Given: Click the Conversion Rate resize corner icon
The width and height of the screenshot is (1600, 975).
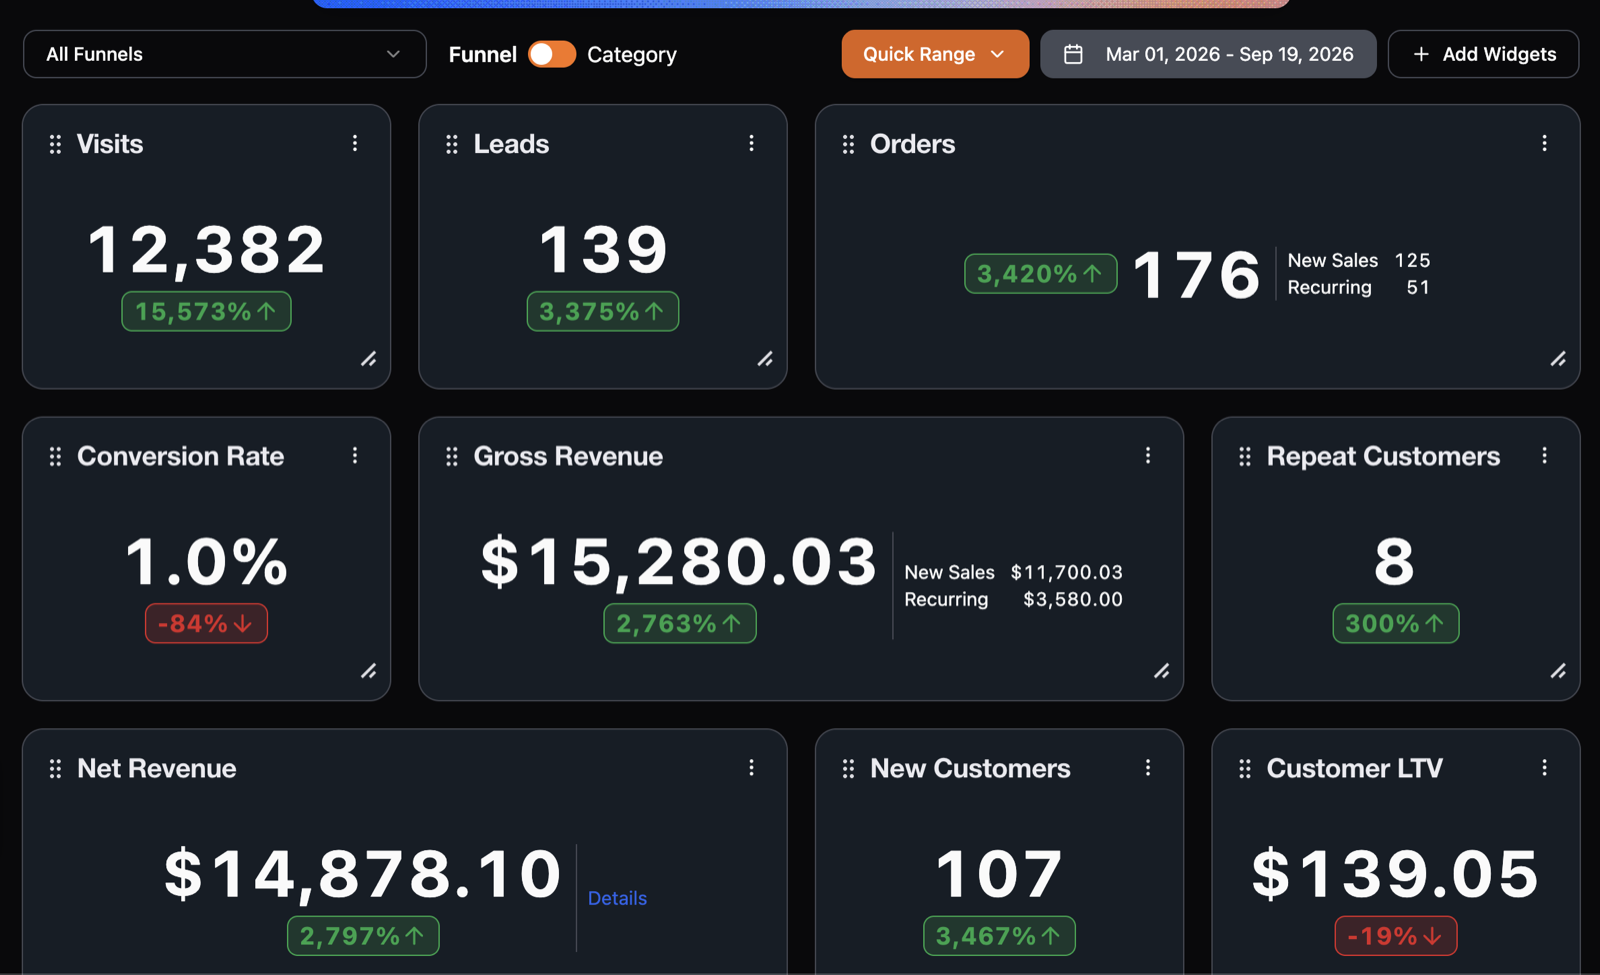Looking at the screenshot, I should click(369, 671).
